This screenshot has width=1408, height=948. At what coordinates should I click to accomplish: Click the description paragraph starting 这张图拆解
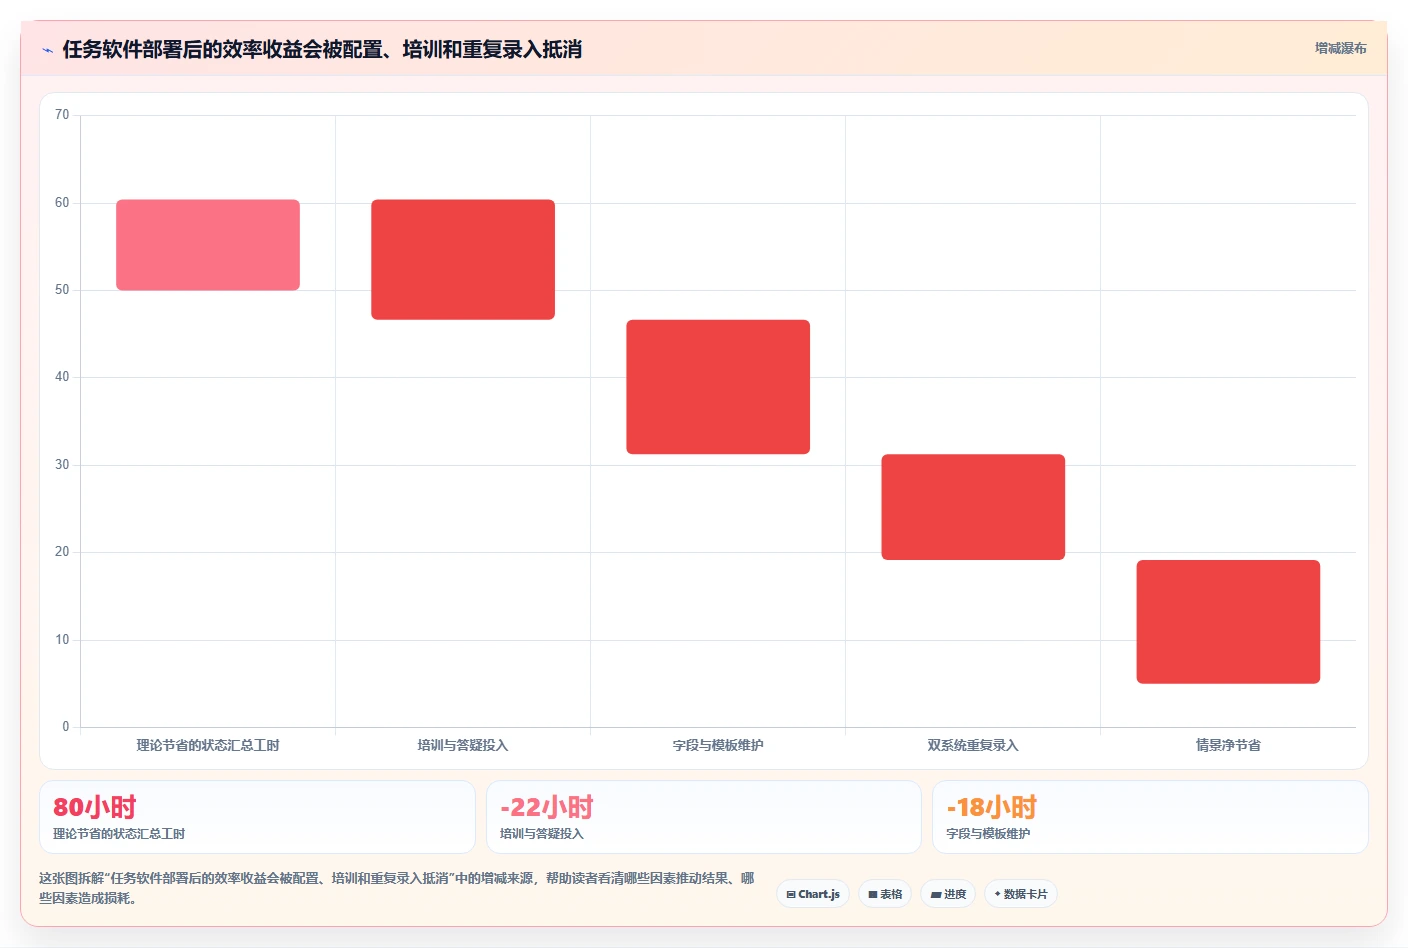click(x=397, y=888)
